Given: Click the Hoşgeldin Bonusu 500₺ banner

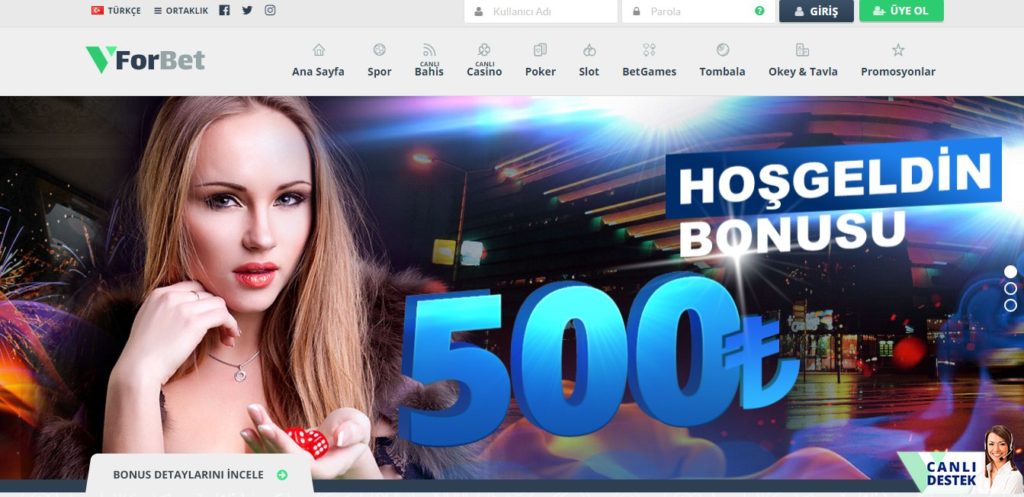Looking at the screenshot, I should tap(512, 288).
